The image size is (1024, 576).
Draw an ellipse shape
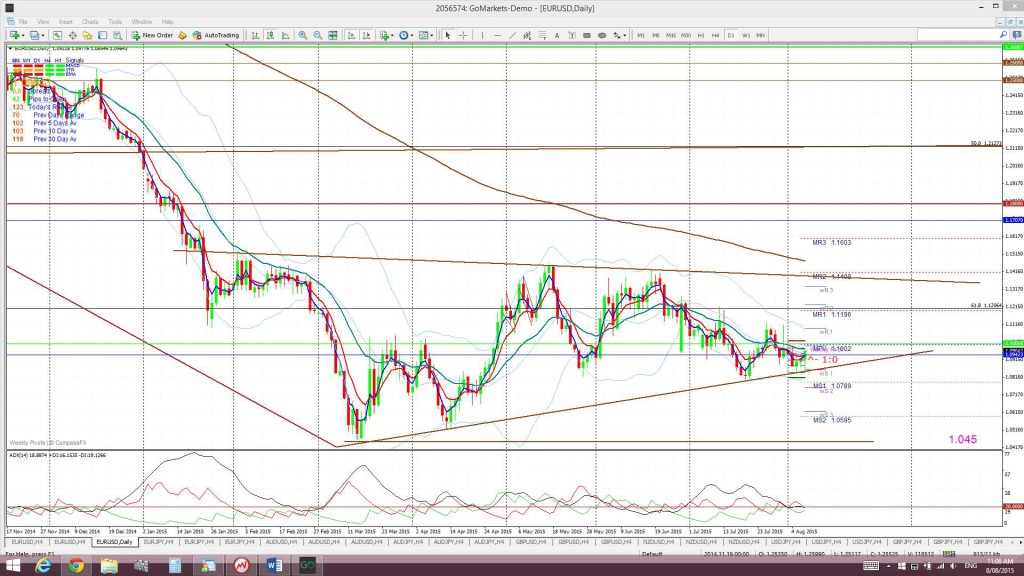point(602,35)
